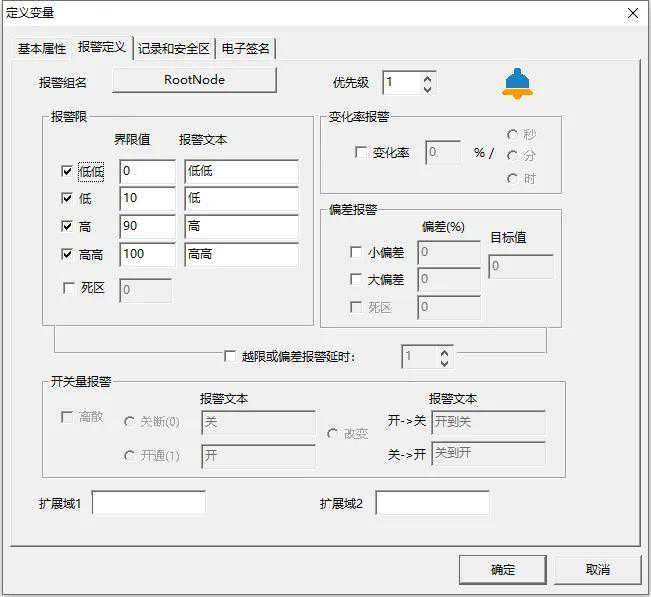This screenshot has width=651, height=597.
Task: Click the orange alarm bell icon
Action: (517, 84)
